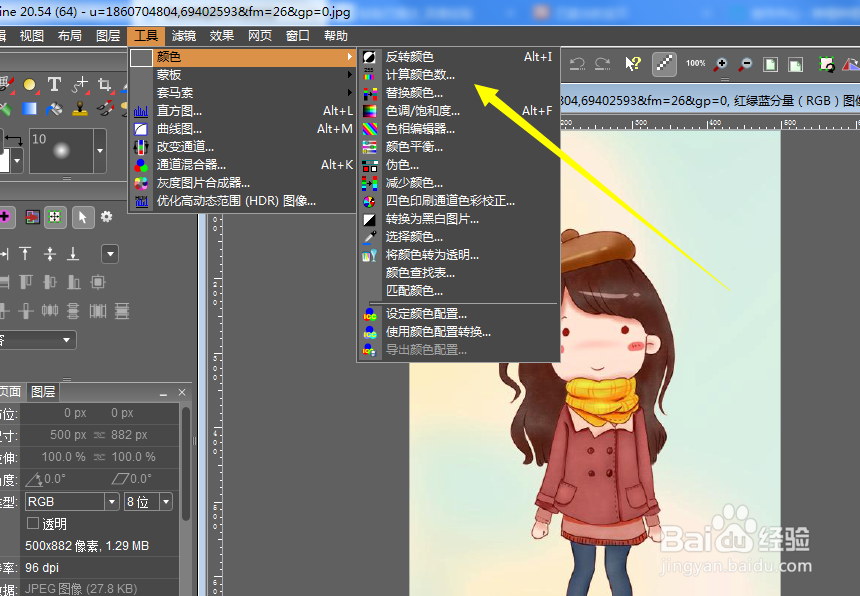Click the first green page view icon
The width and height of the screenshot is (860, 596).
click(771, 64)
